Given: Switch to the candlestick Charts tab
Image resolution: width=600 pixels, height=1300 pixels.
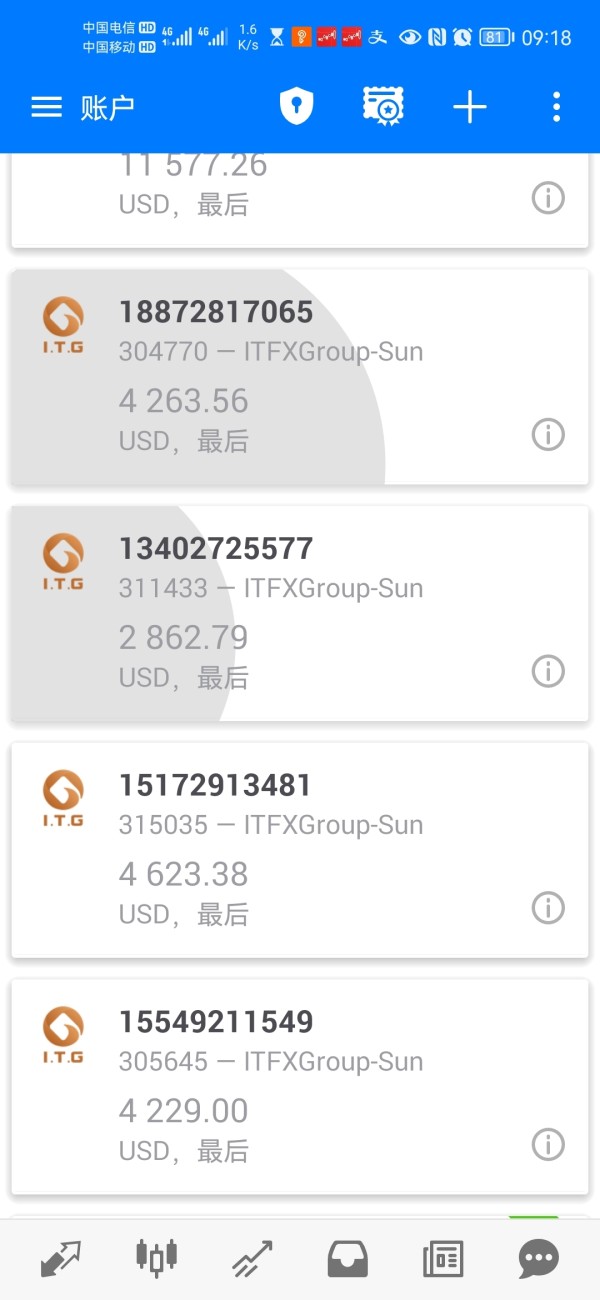Looking at the screenshot, I should tap(156, 1259).
